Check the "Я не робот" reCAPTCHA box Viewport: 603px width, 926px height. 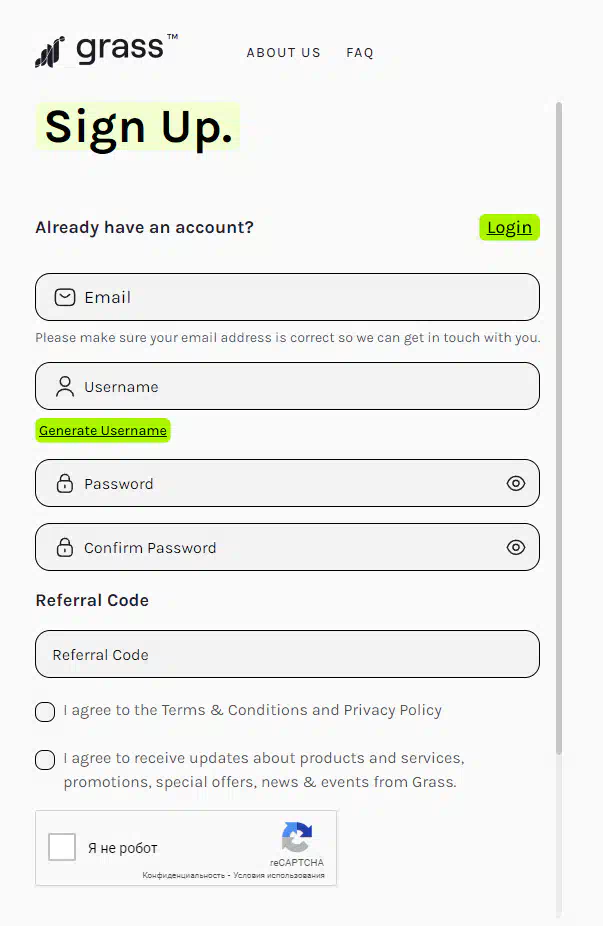click(x=62, y=847)
